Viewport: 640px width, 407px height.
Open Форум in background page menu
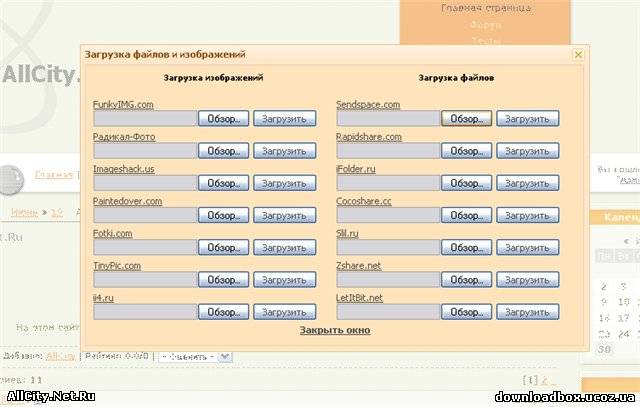485,25
